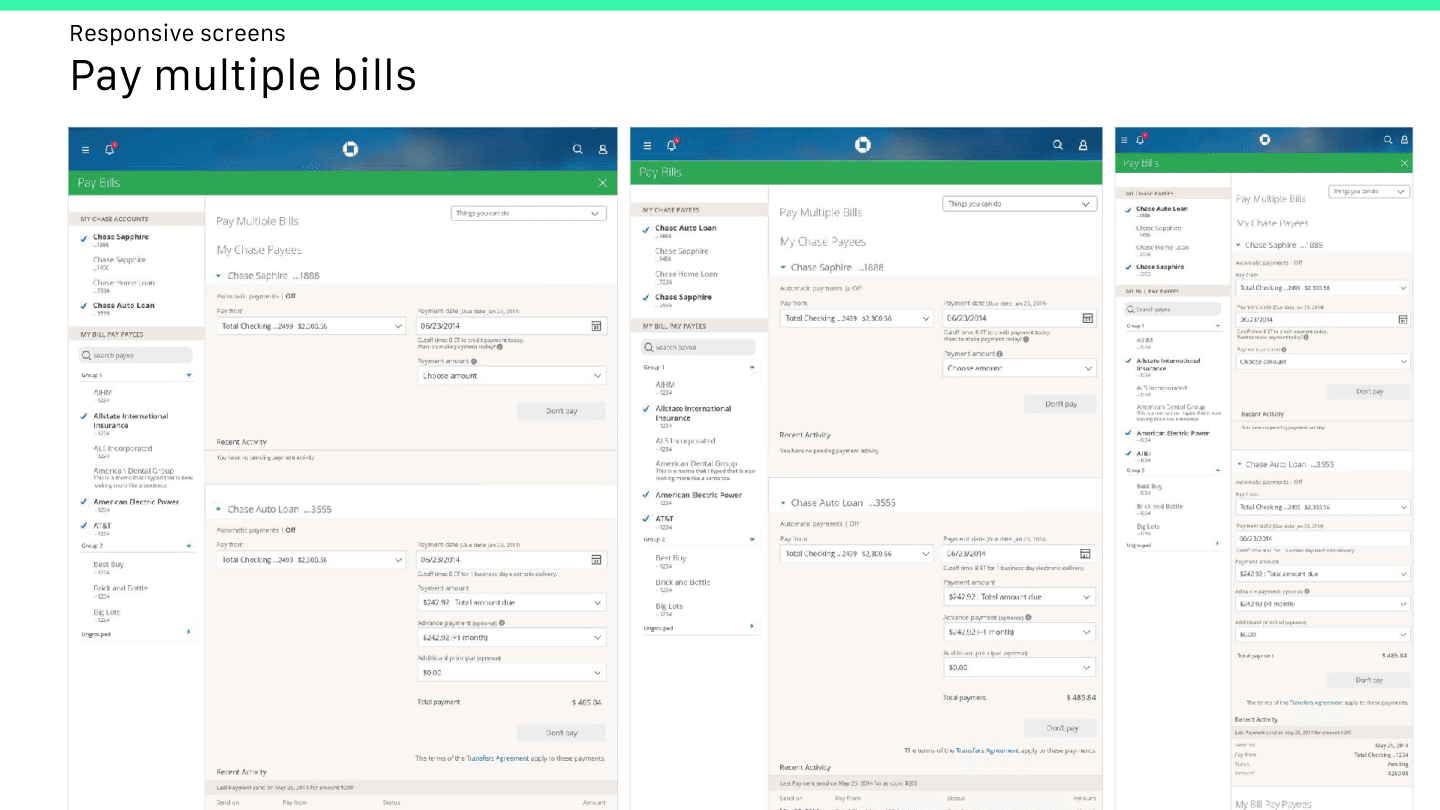Open search with the magnifying glass icon
This screenshot has height=810, width=1440.
(578, 148)
